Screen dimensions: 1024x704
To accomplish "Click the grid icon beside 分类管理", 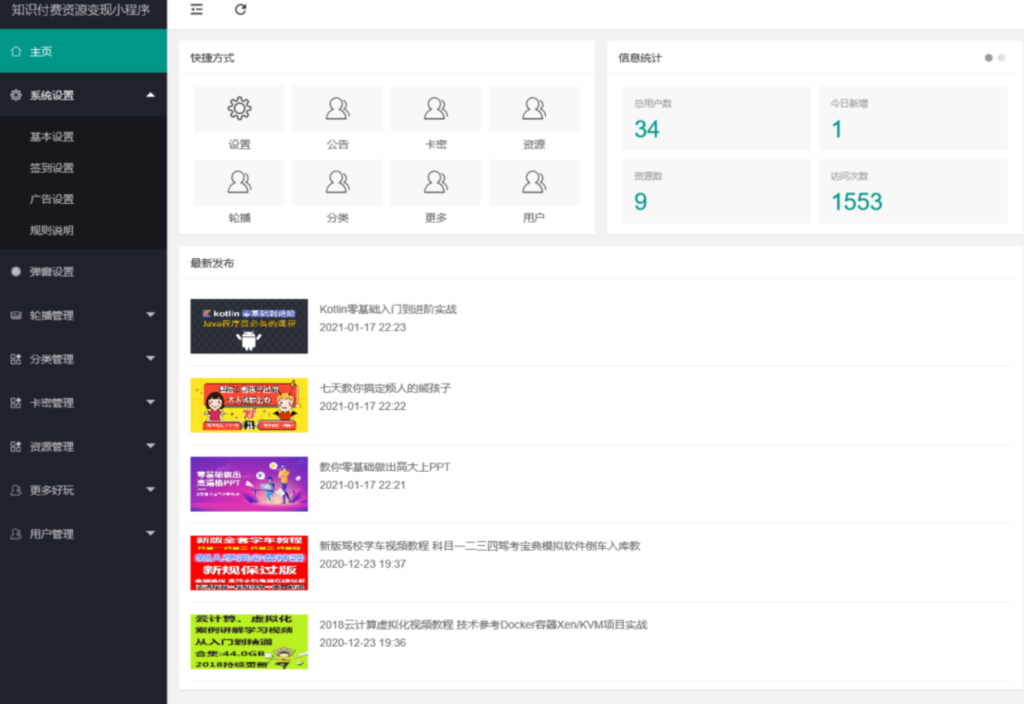I will [16, 359].
